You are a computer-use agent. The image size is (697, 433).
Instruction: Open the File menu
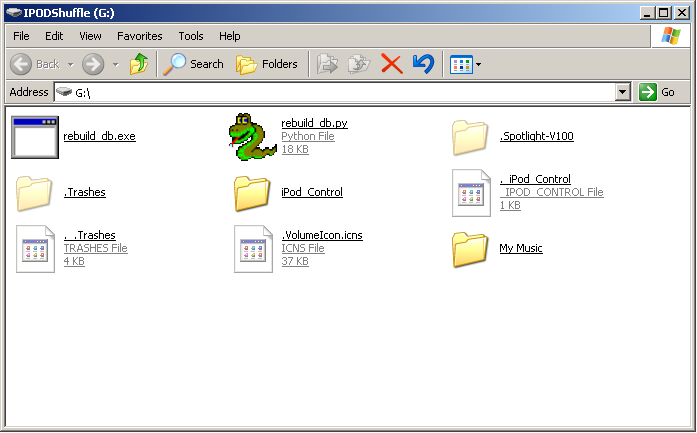tap(21, 36)
